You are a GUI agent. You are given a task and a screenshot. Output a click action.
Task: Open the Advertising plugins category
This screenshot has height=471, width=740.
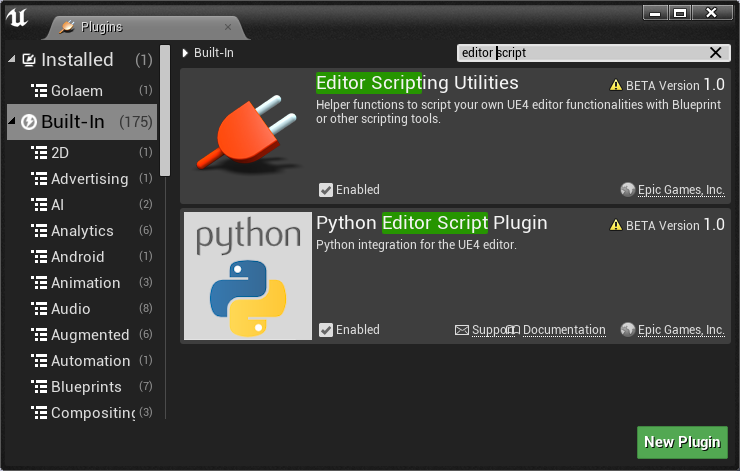click(82, 178)
